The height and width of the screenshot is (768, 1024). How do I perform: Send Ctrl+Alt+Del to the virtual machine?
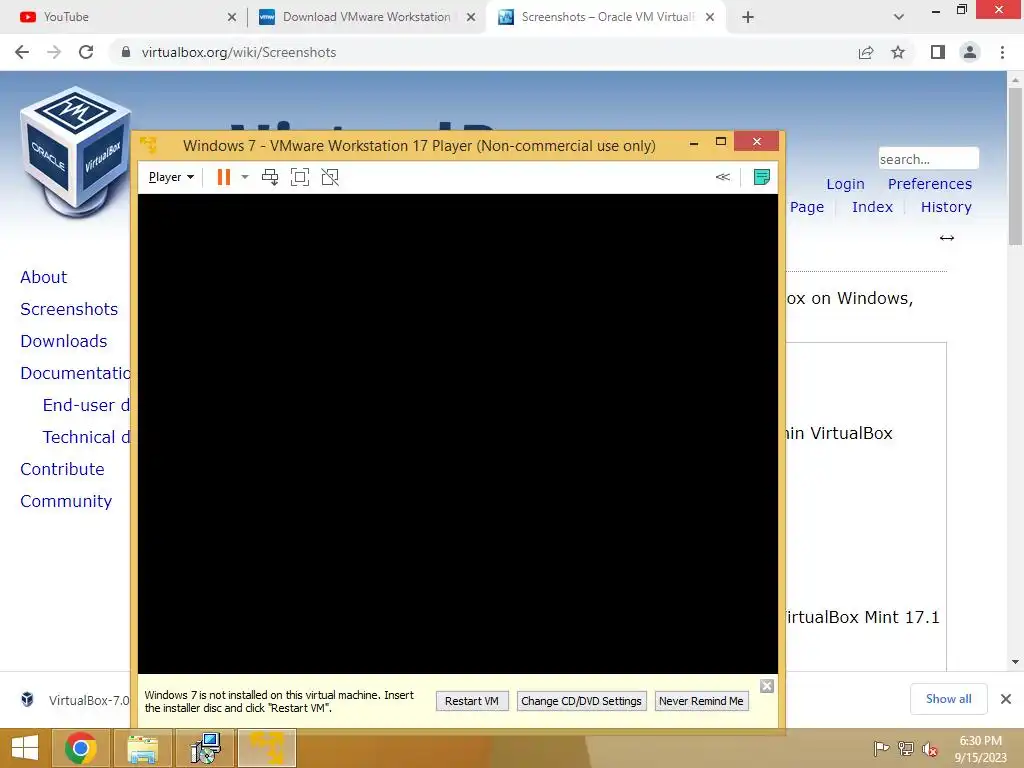(270, 177)
